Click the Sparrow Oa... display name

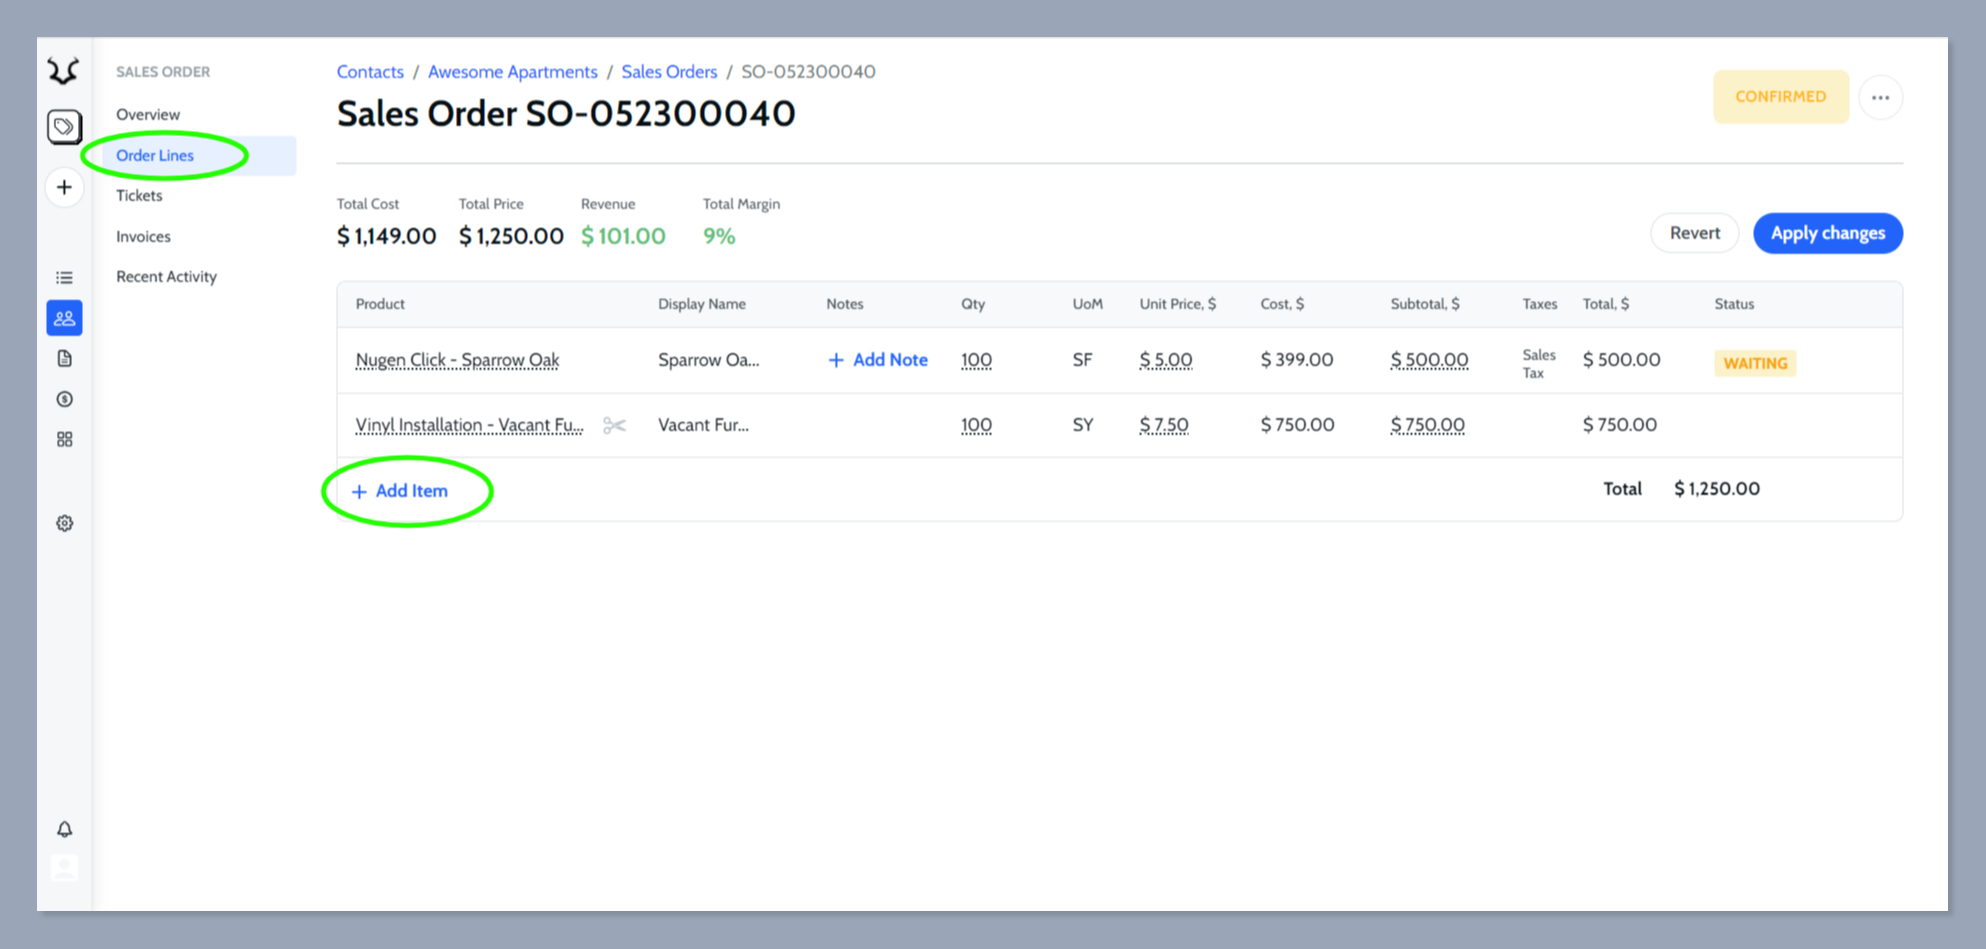[x=708, y=360]
